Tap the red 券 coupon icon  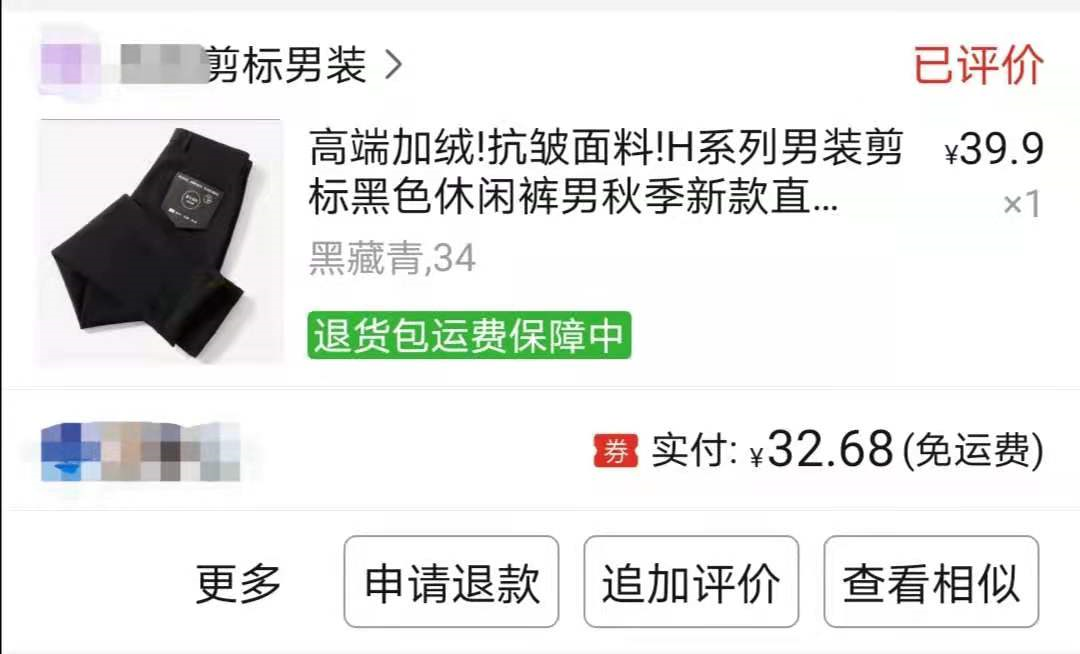[x=616, y=451]
